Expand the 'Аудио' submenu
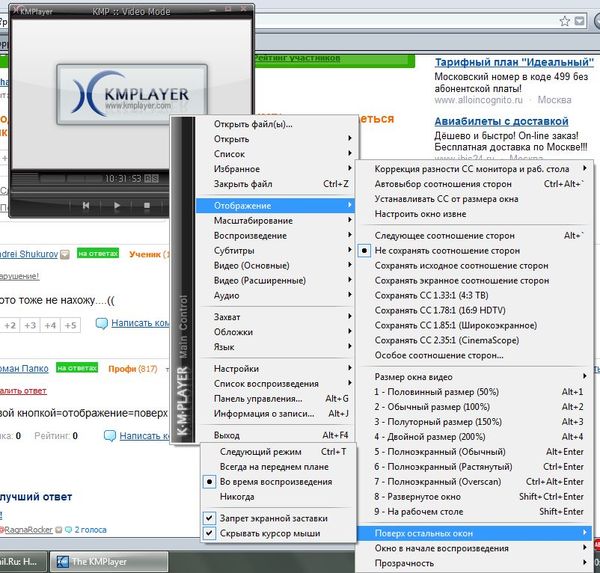 (x=275, y=295)
